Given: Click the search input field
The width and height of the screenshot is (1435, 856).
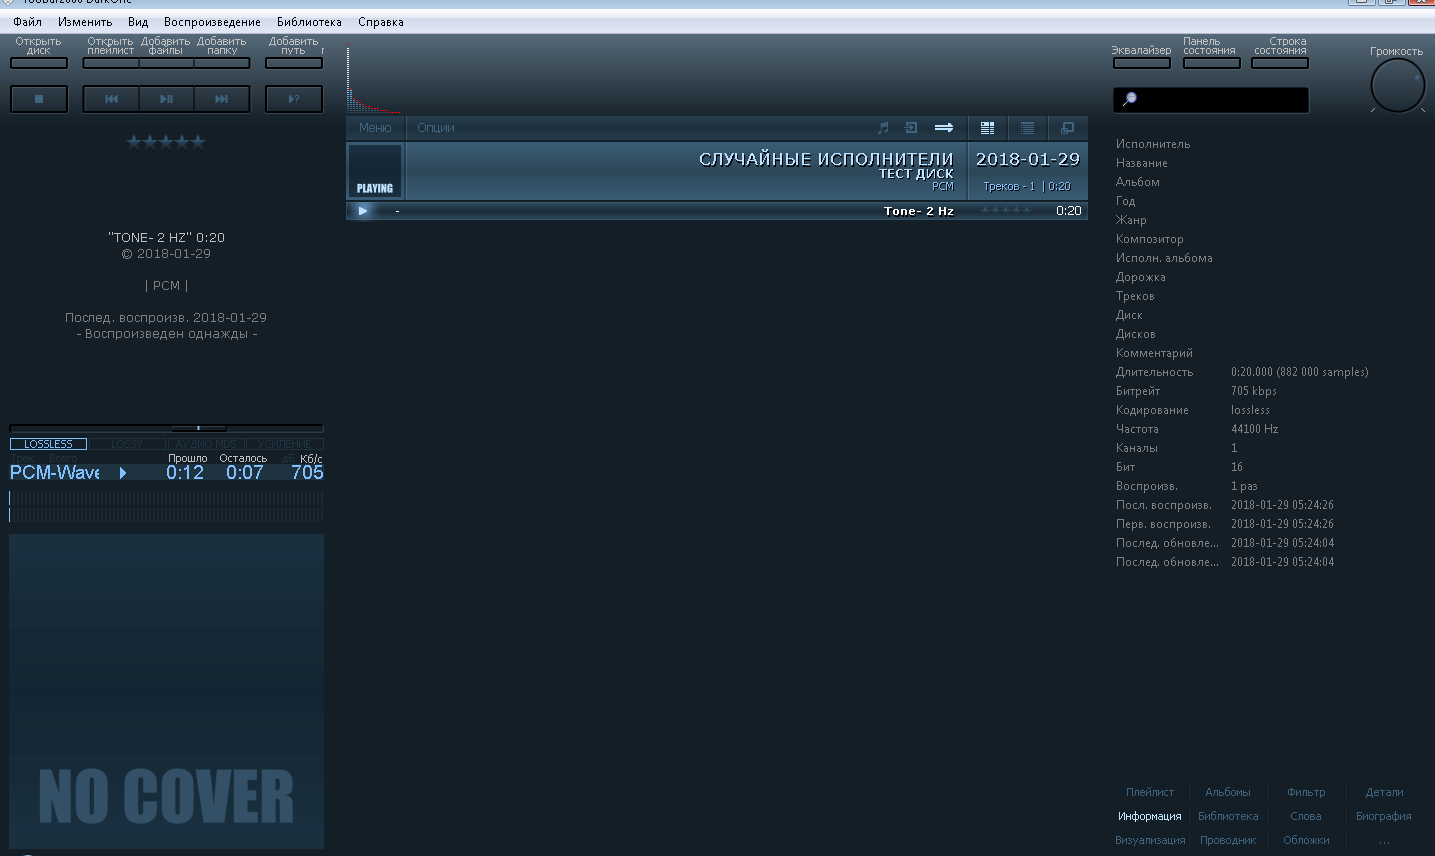Looking at the screenshot, I should tap(1211, 99).
